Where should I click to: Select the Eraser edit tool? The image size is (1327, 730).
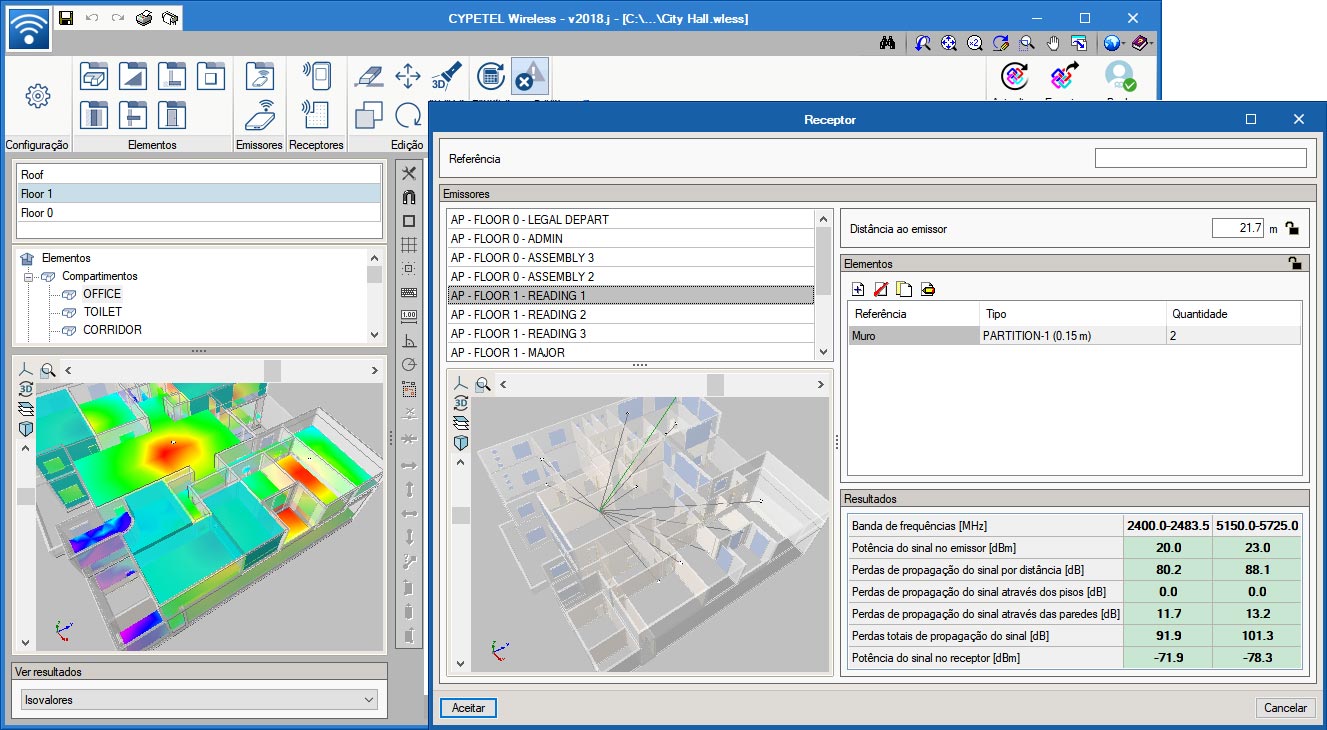369,76
